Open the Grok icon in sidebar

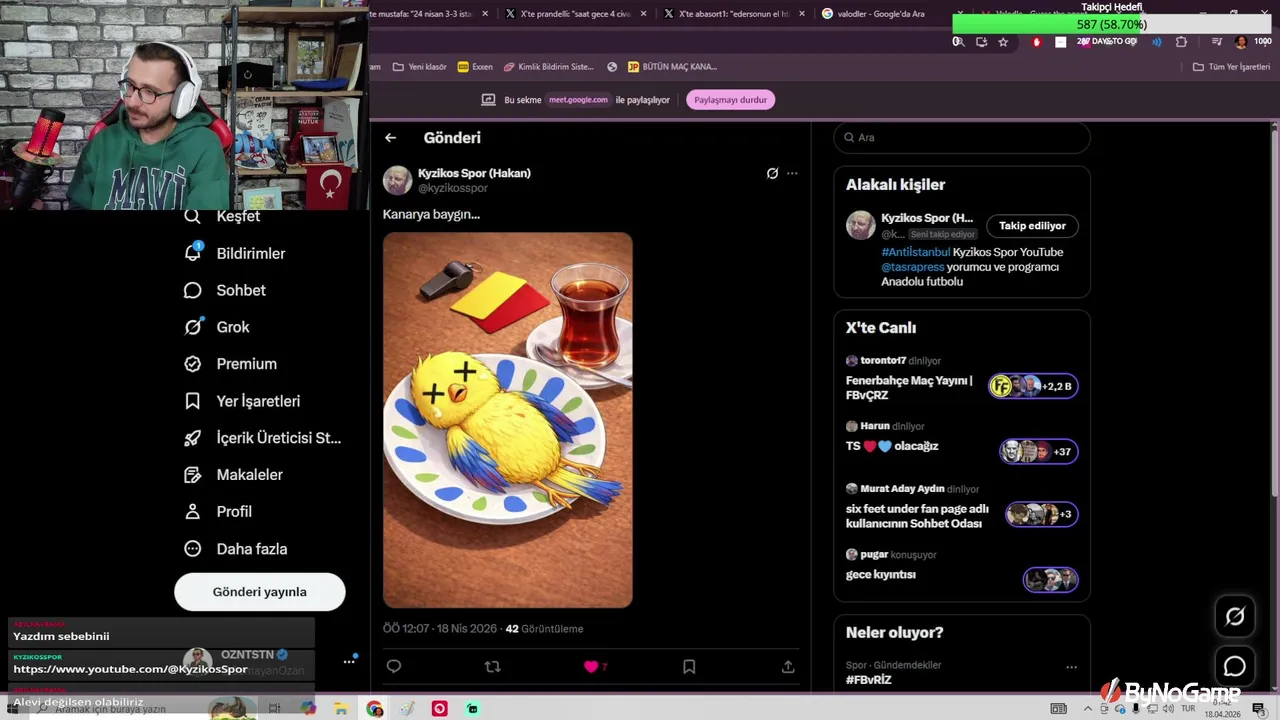(193, 327)
